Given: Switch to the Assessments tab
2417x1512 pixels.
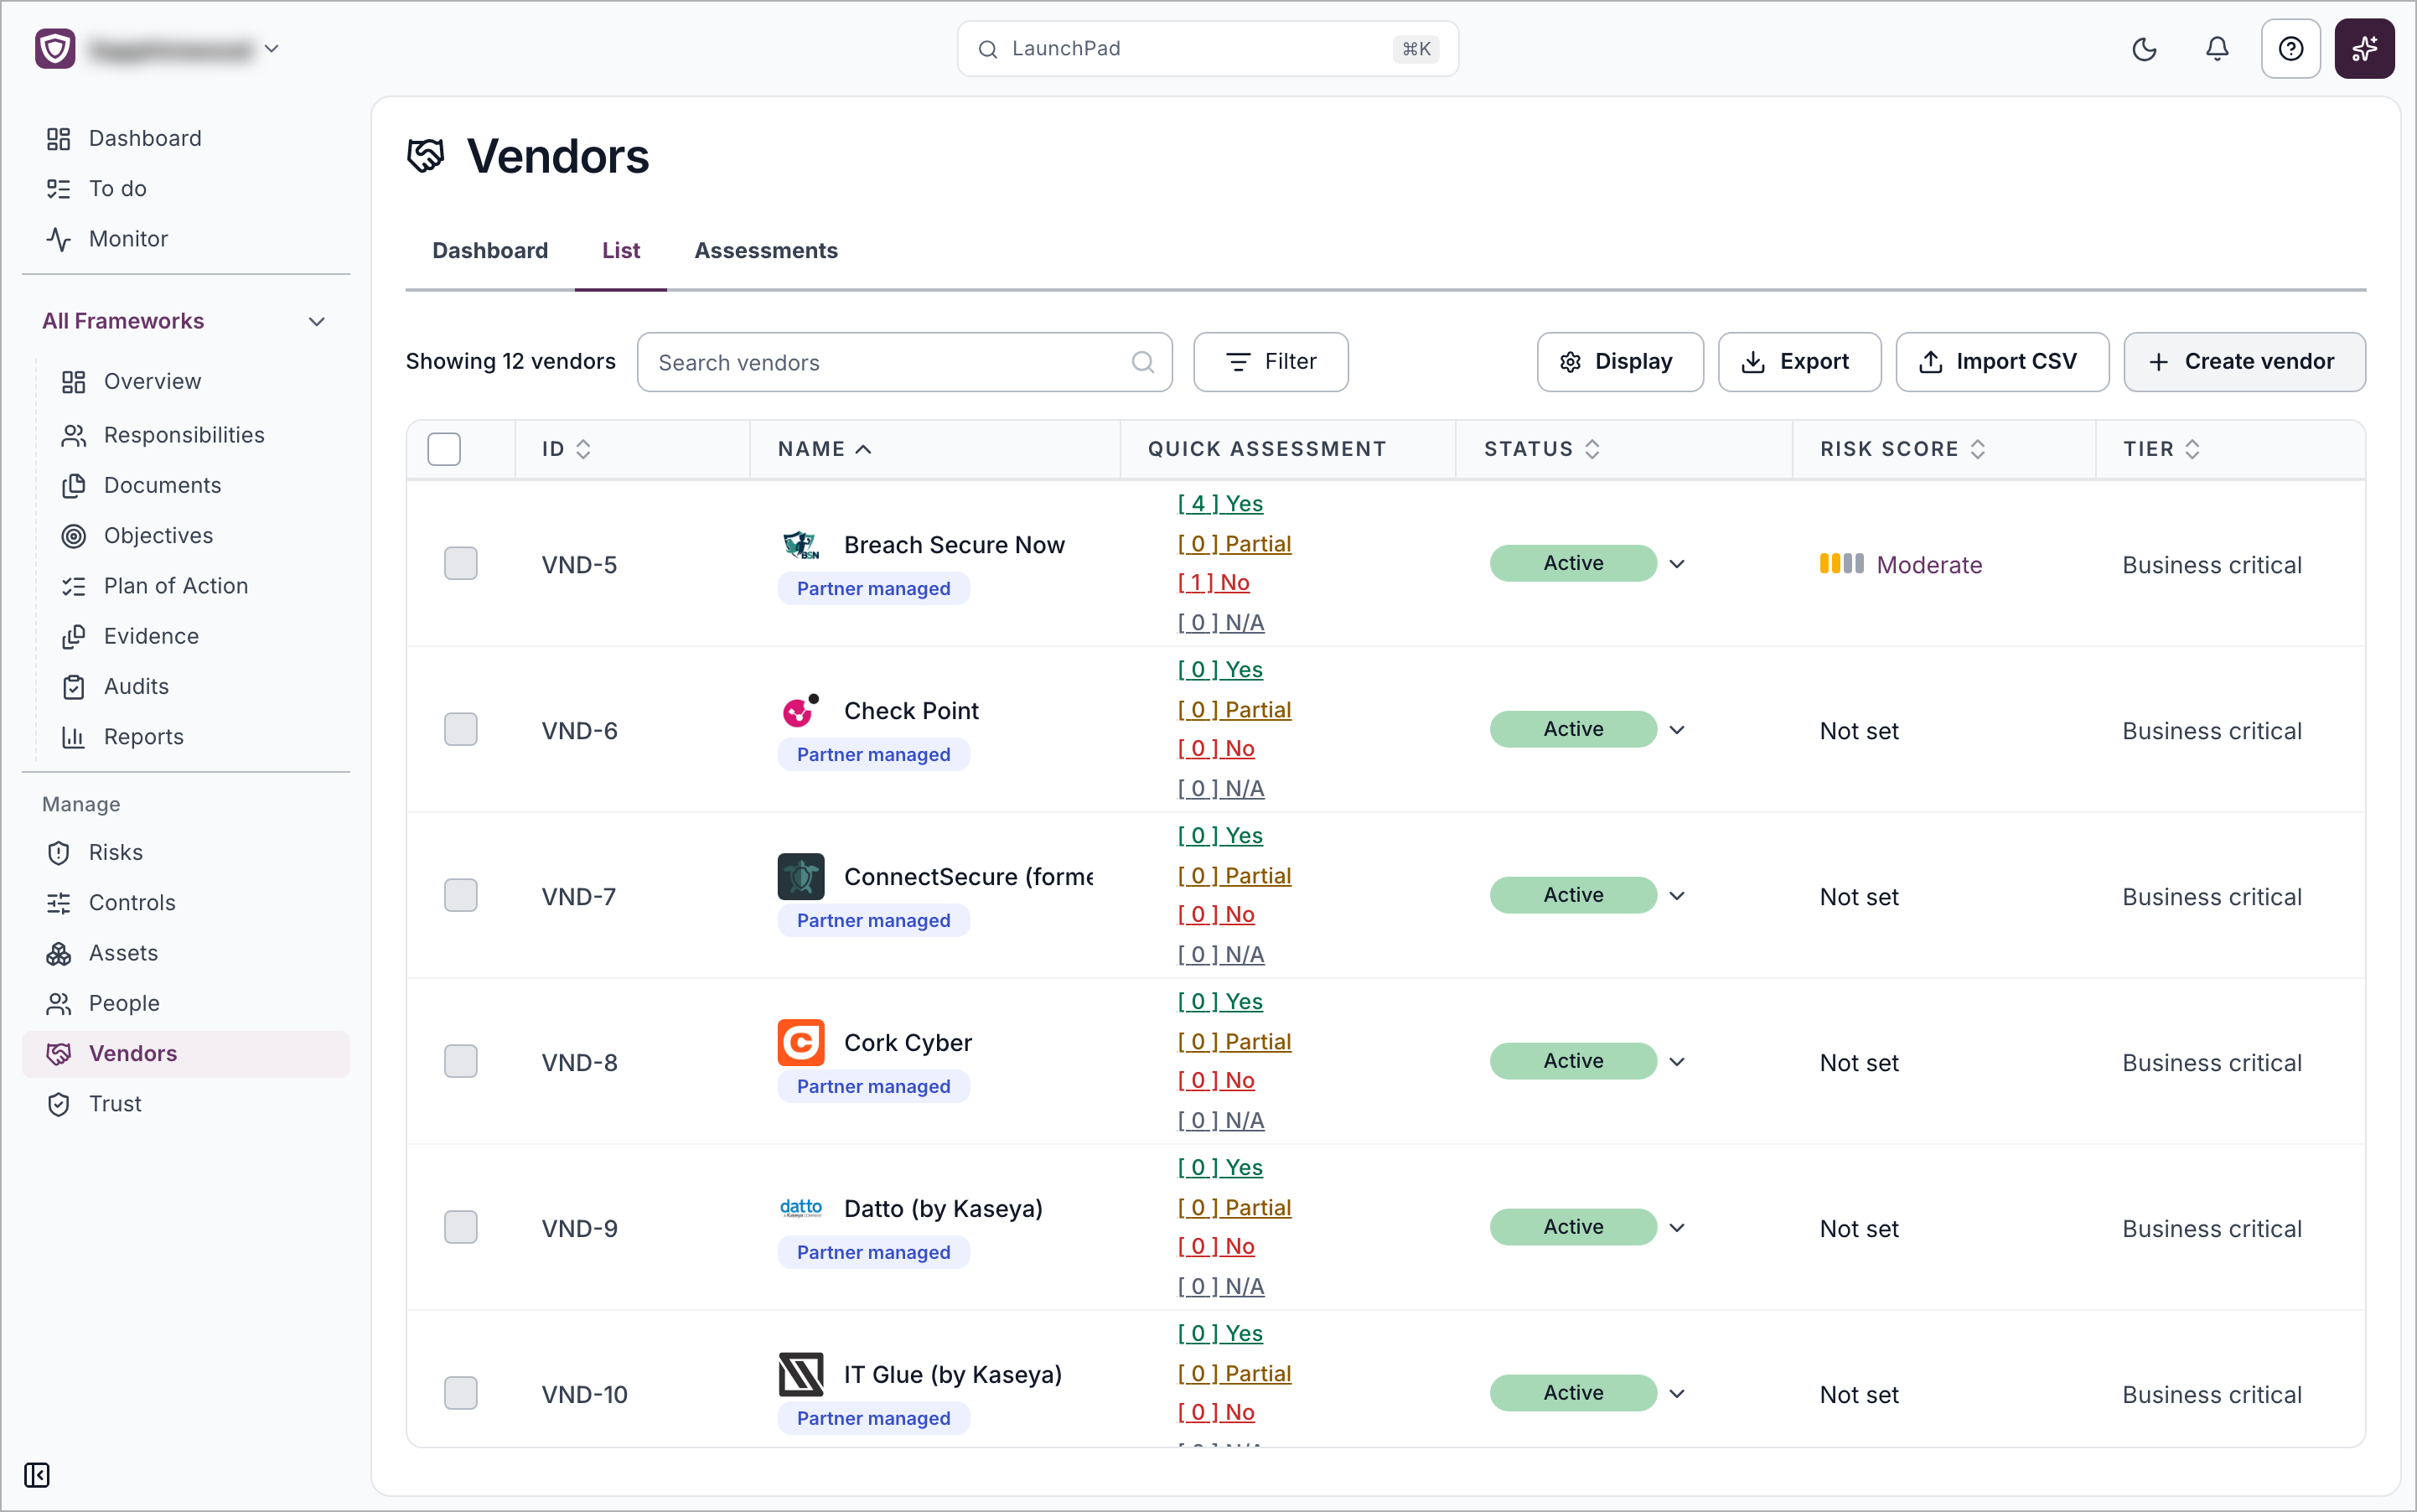Looking at the screenshot, I should click(x=766, y=250).
